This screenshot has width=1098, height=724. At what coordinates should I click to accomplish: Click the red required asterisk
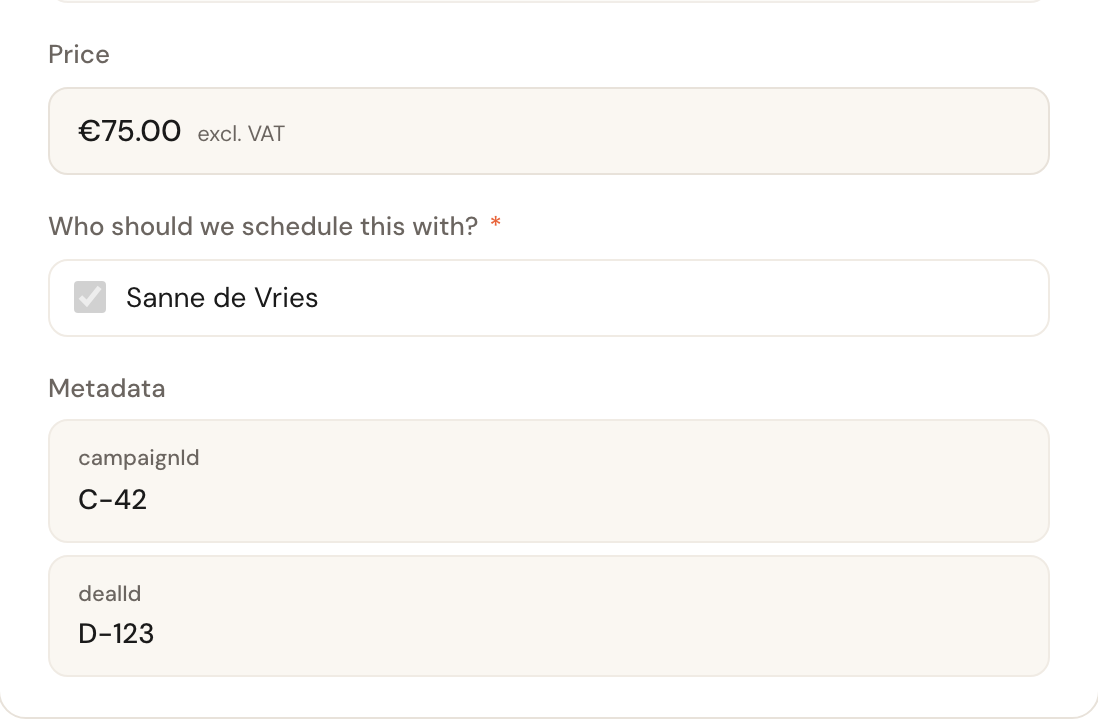(x=496, y=223)
